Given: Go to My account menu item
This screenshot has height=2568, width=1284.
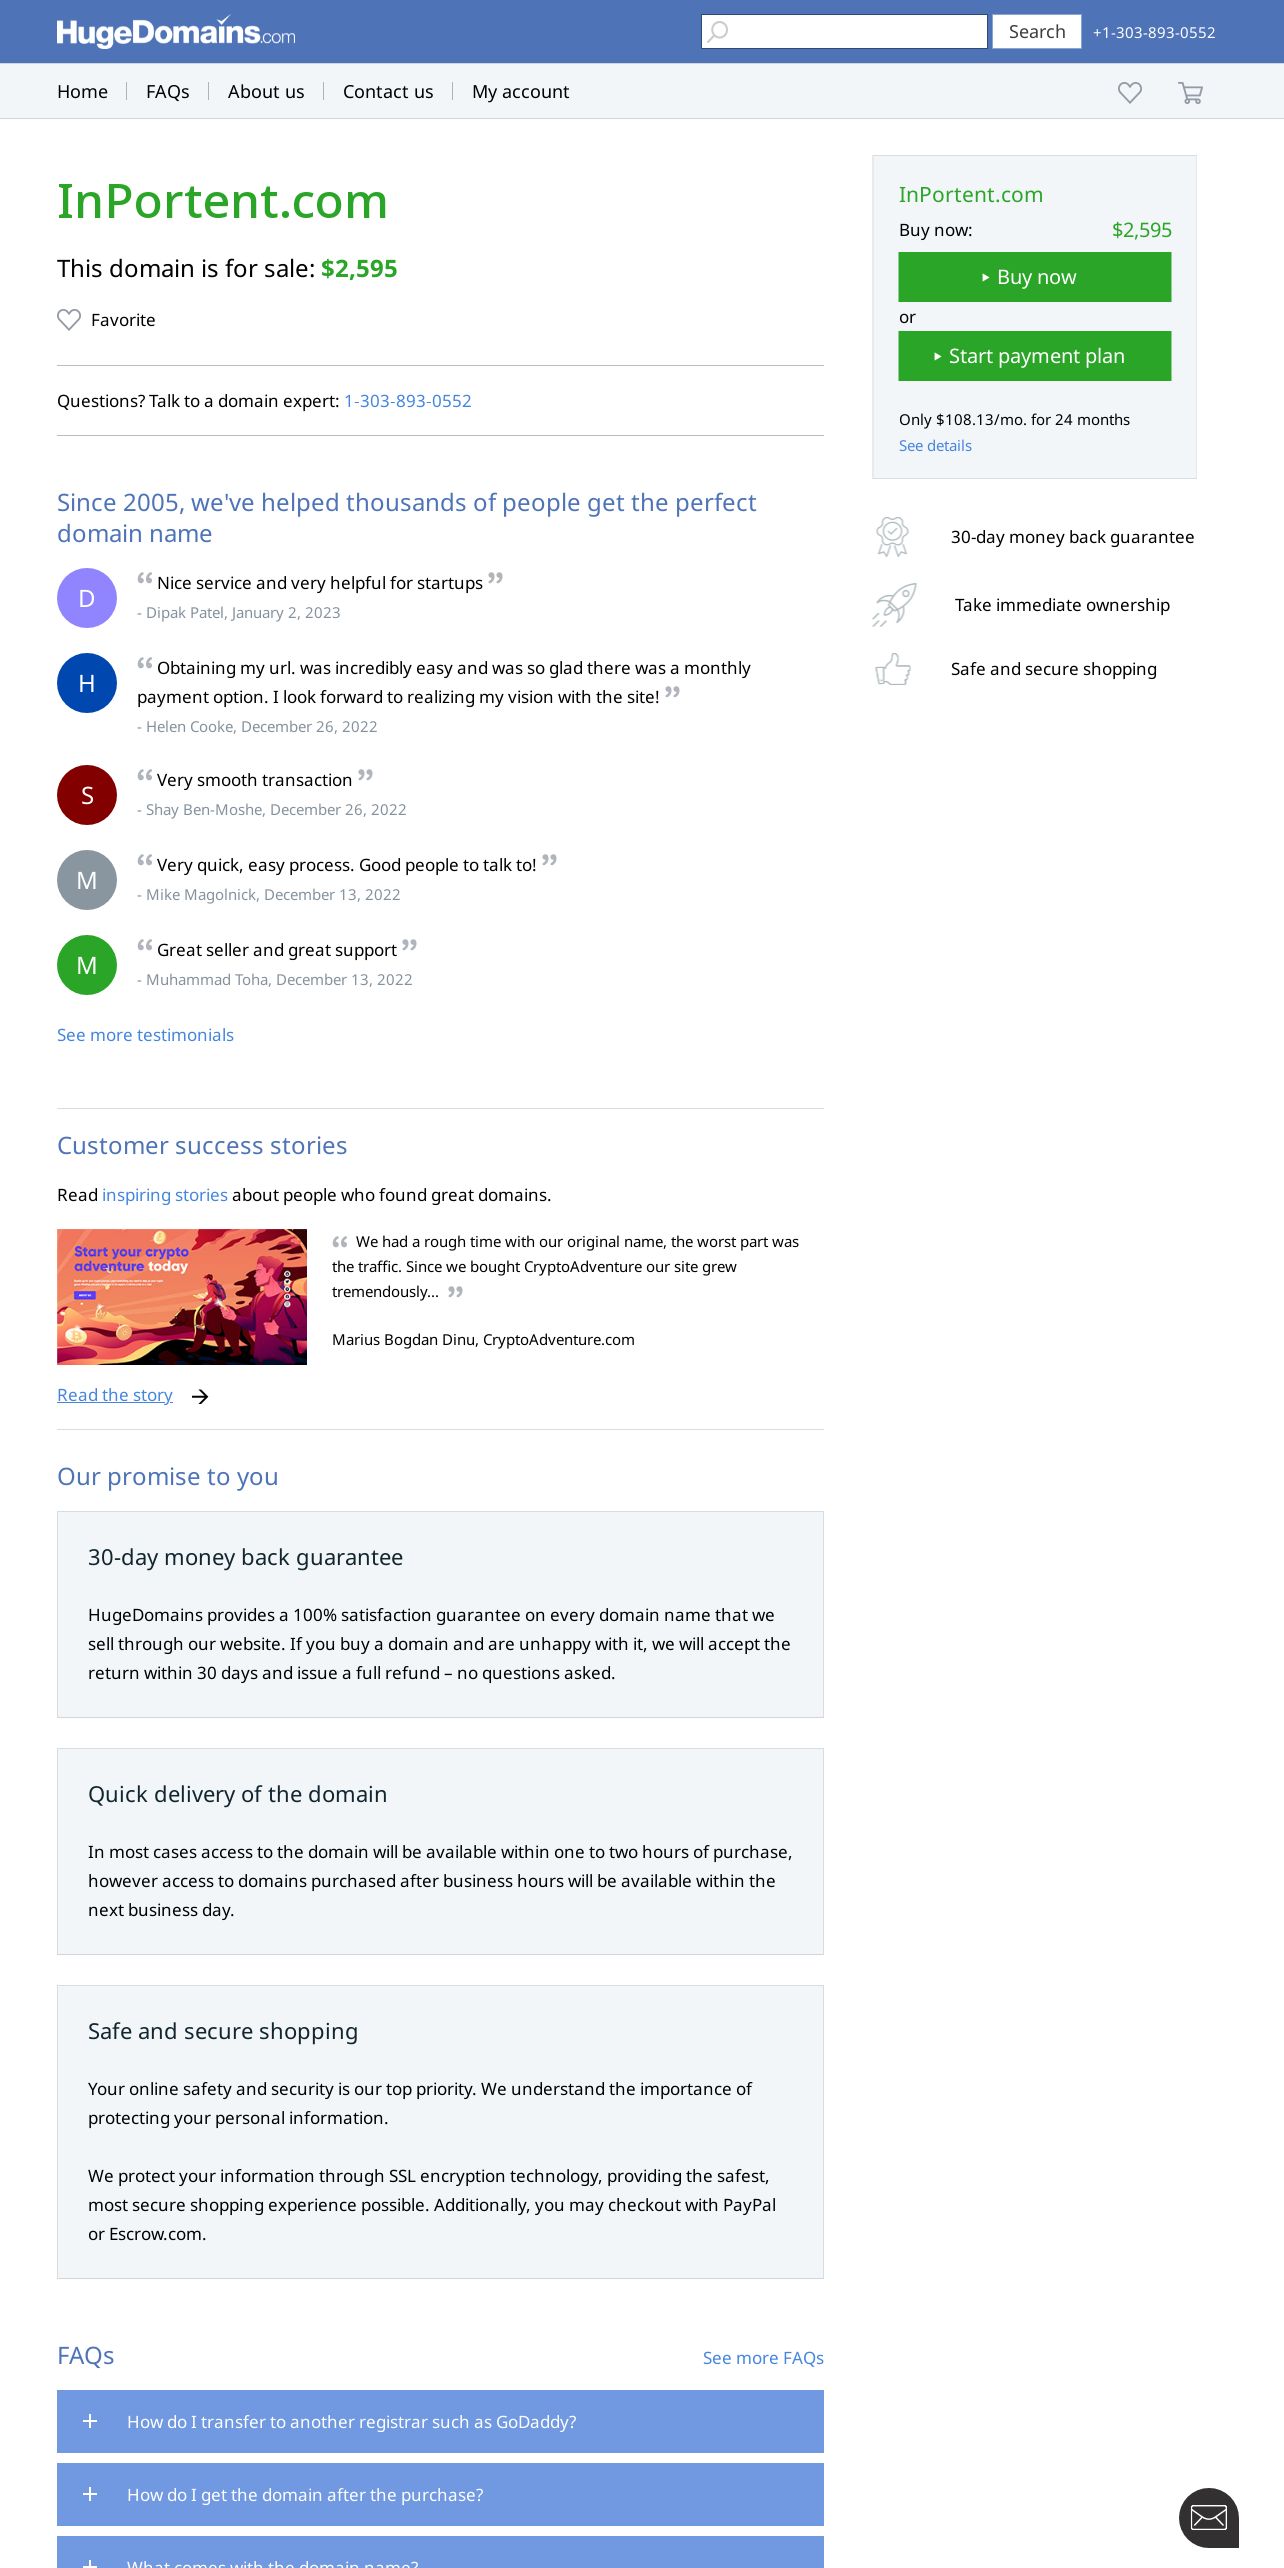Looking at the screenshot, I should [x=520, y=91].
